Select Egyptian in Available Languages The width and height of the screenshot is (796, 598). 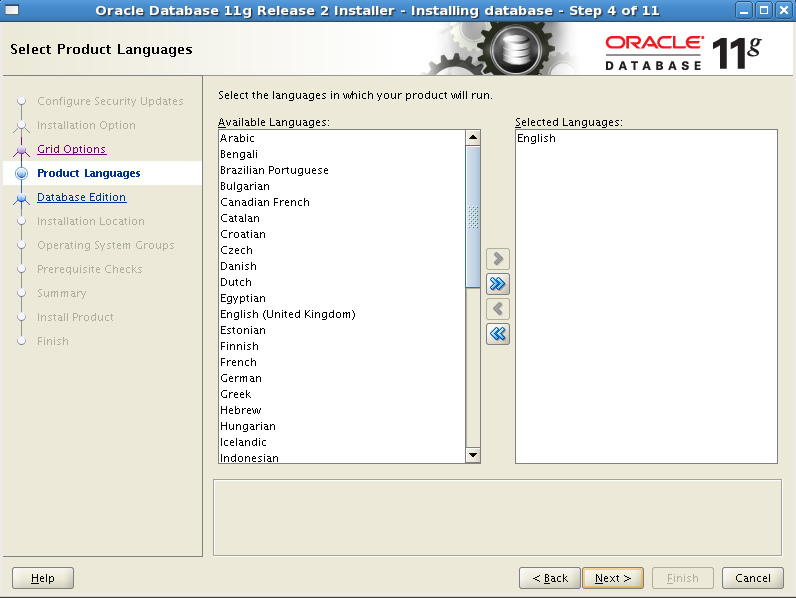point(342,298)
